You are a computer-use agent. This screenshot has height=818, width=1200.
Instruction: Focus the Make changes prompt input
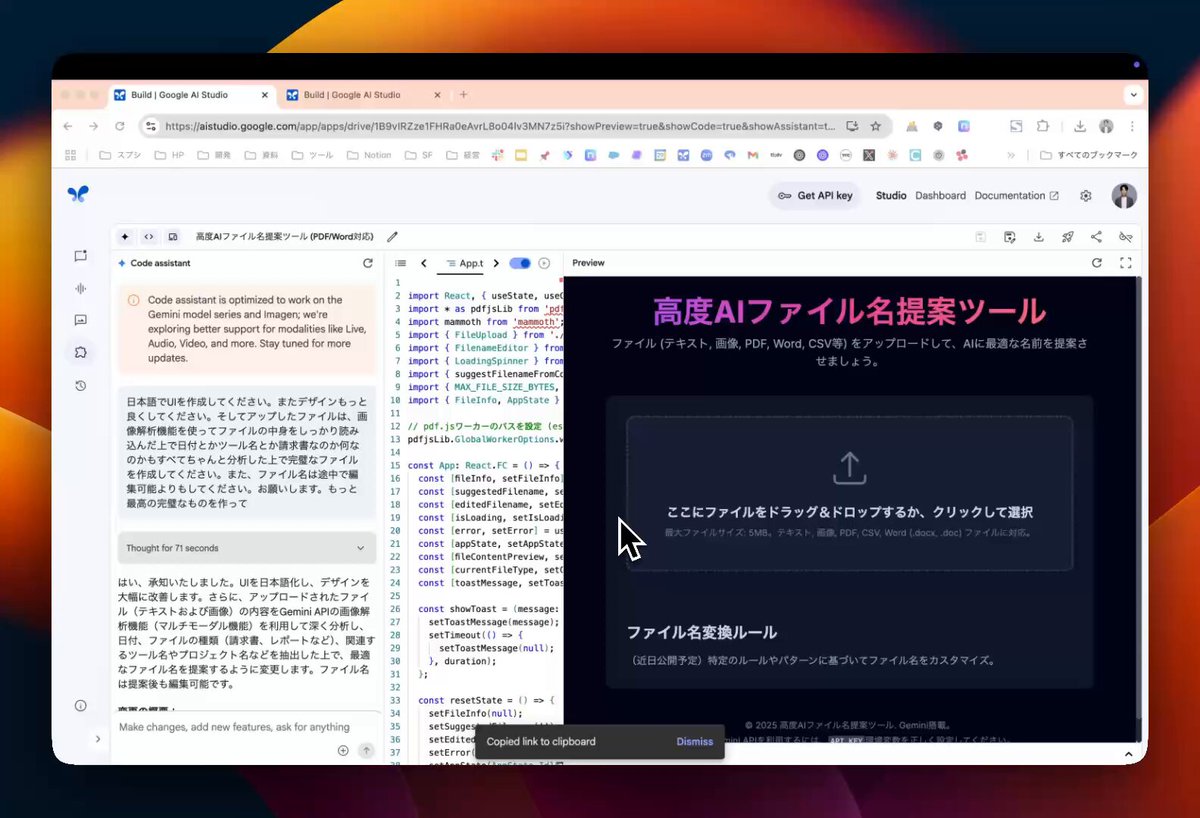tap(235, 727)
